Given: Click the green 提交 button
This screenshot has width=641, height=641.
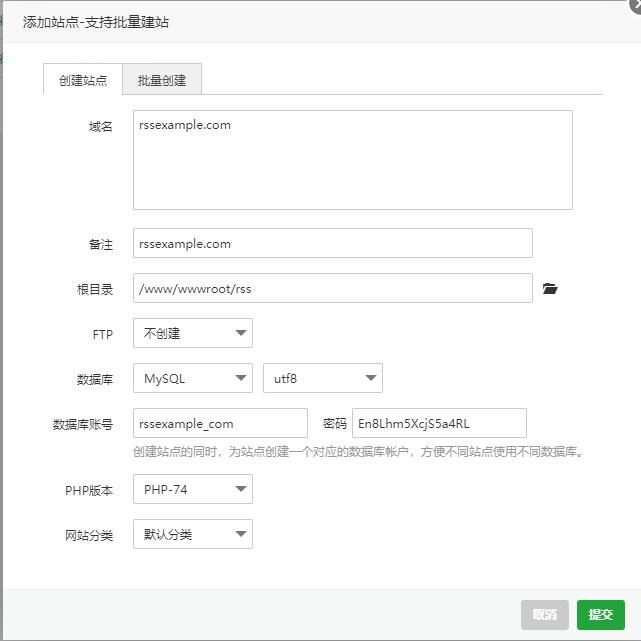Looking at the screenshot, I should [600, 614].
